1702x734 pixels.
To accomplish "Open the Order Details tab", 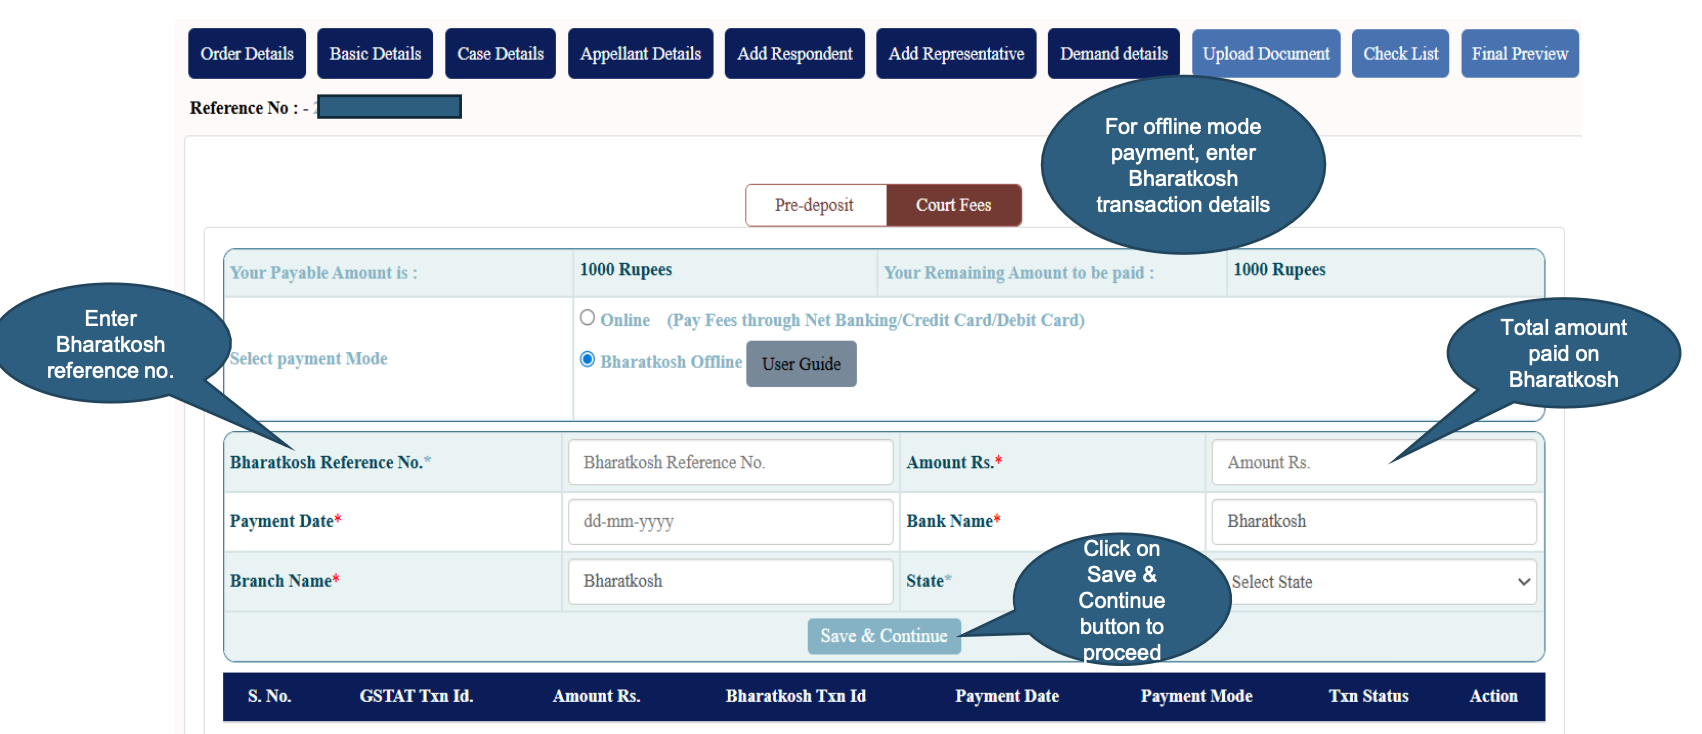I will 247,54.
